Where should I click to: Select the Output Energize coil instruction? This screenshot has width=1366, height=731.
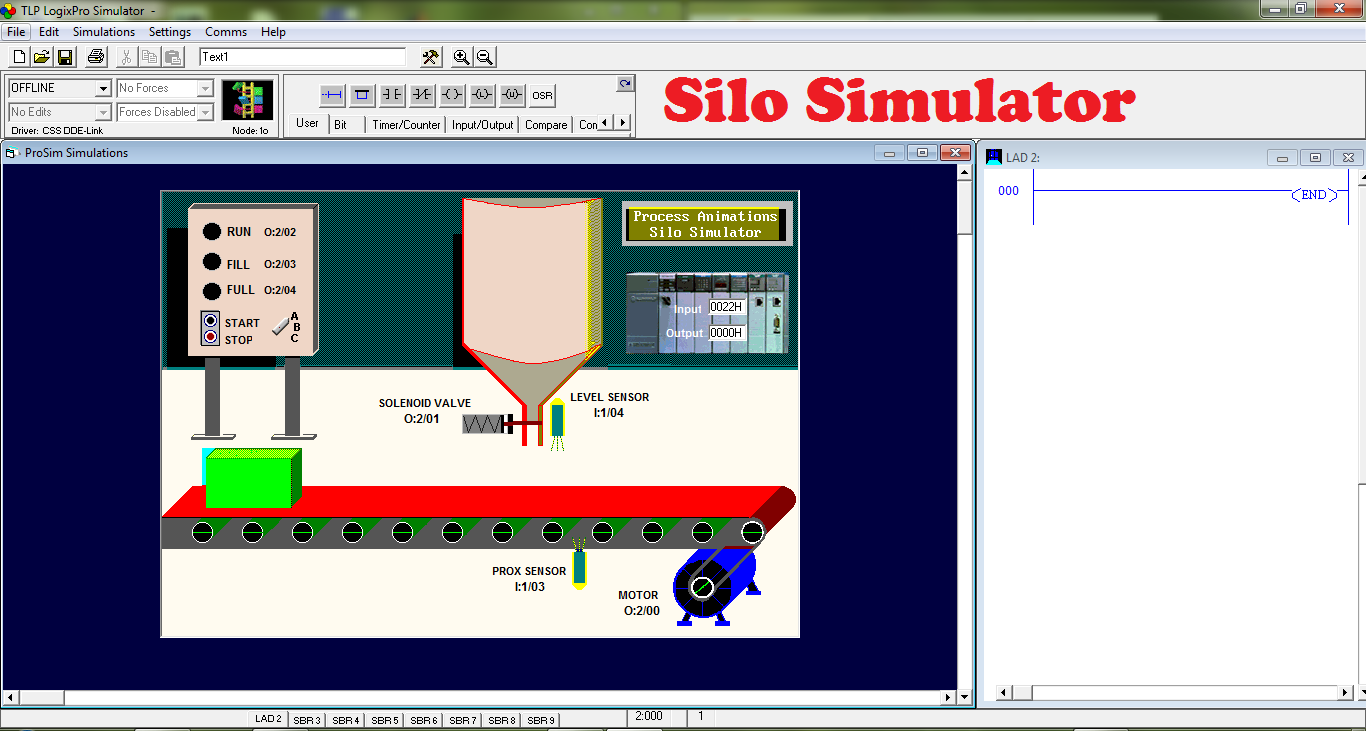point(451,94)
